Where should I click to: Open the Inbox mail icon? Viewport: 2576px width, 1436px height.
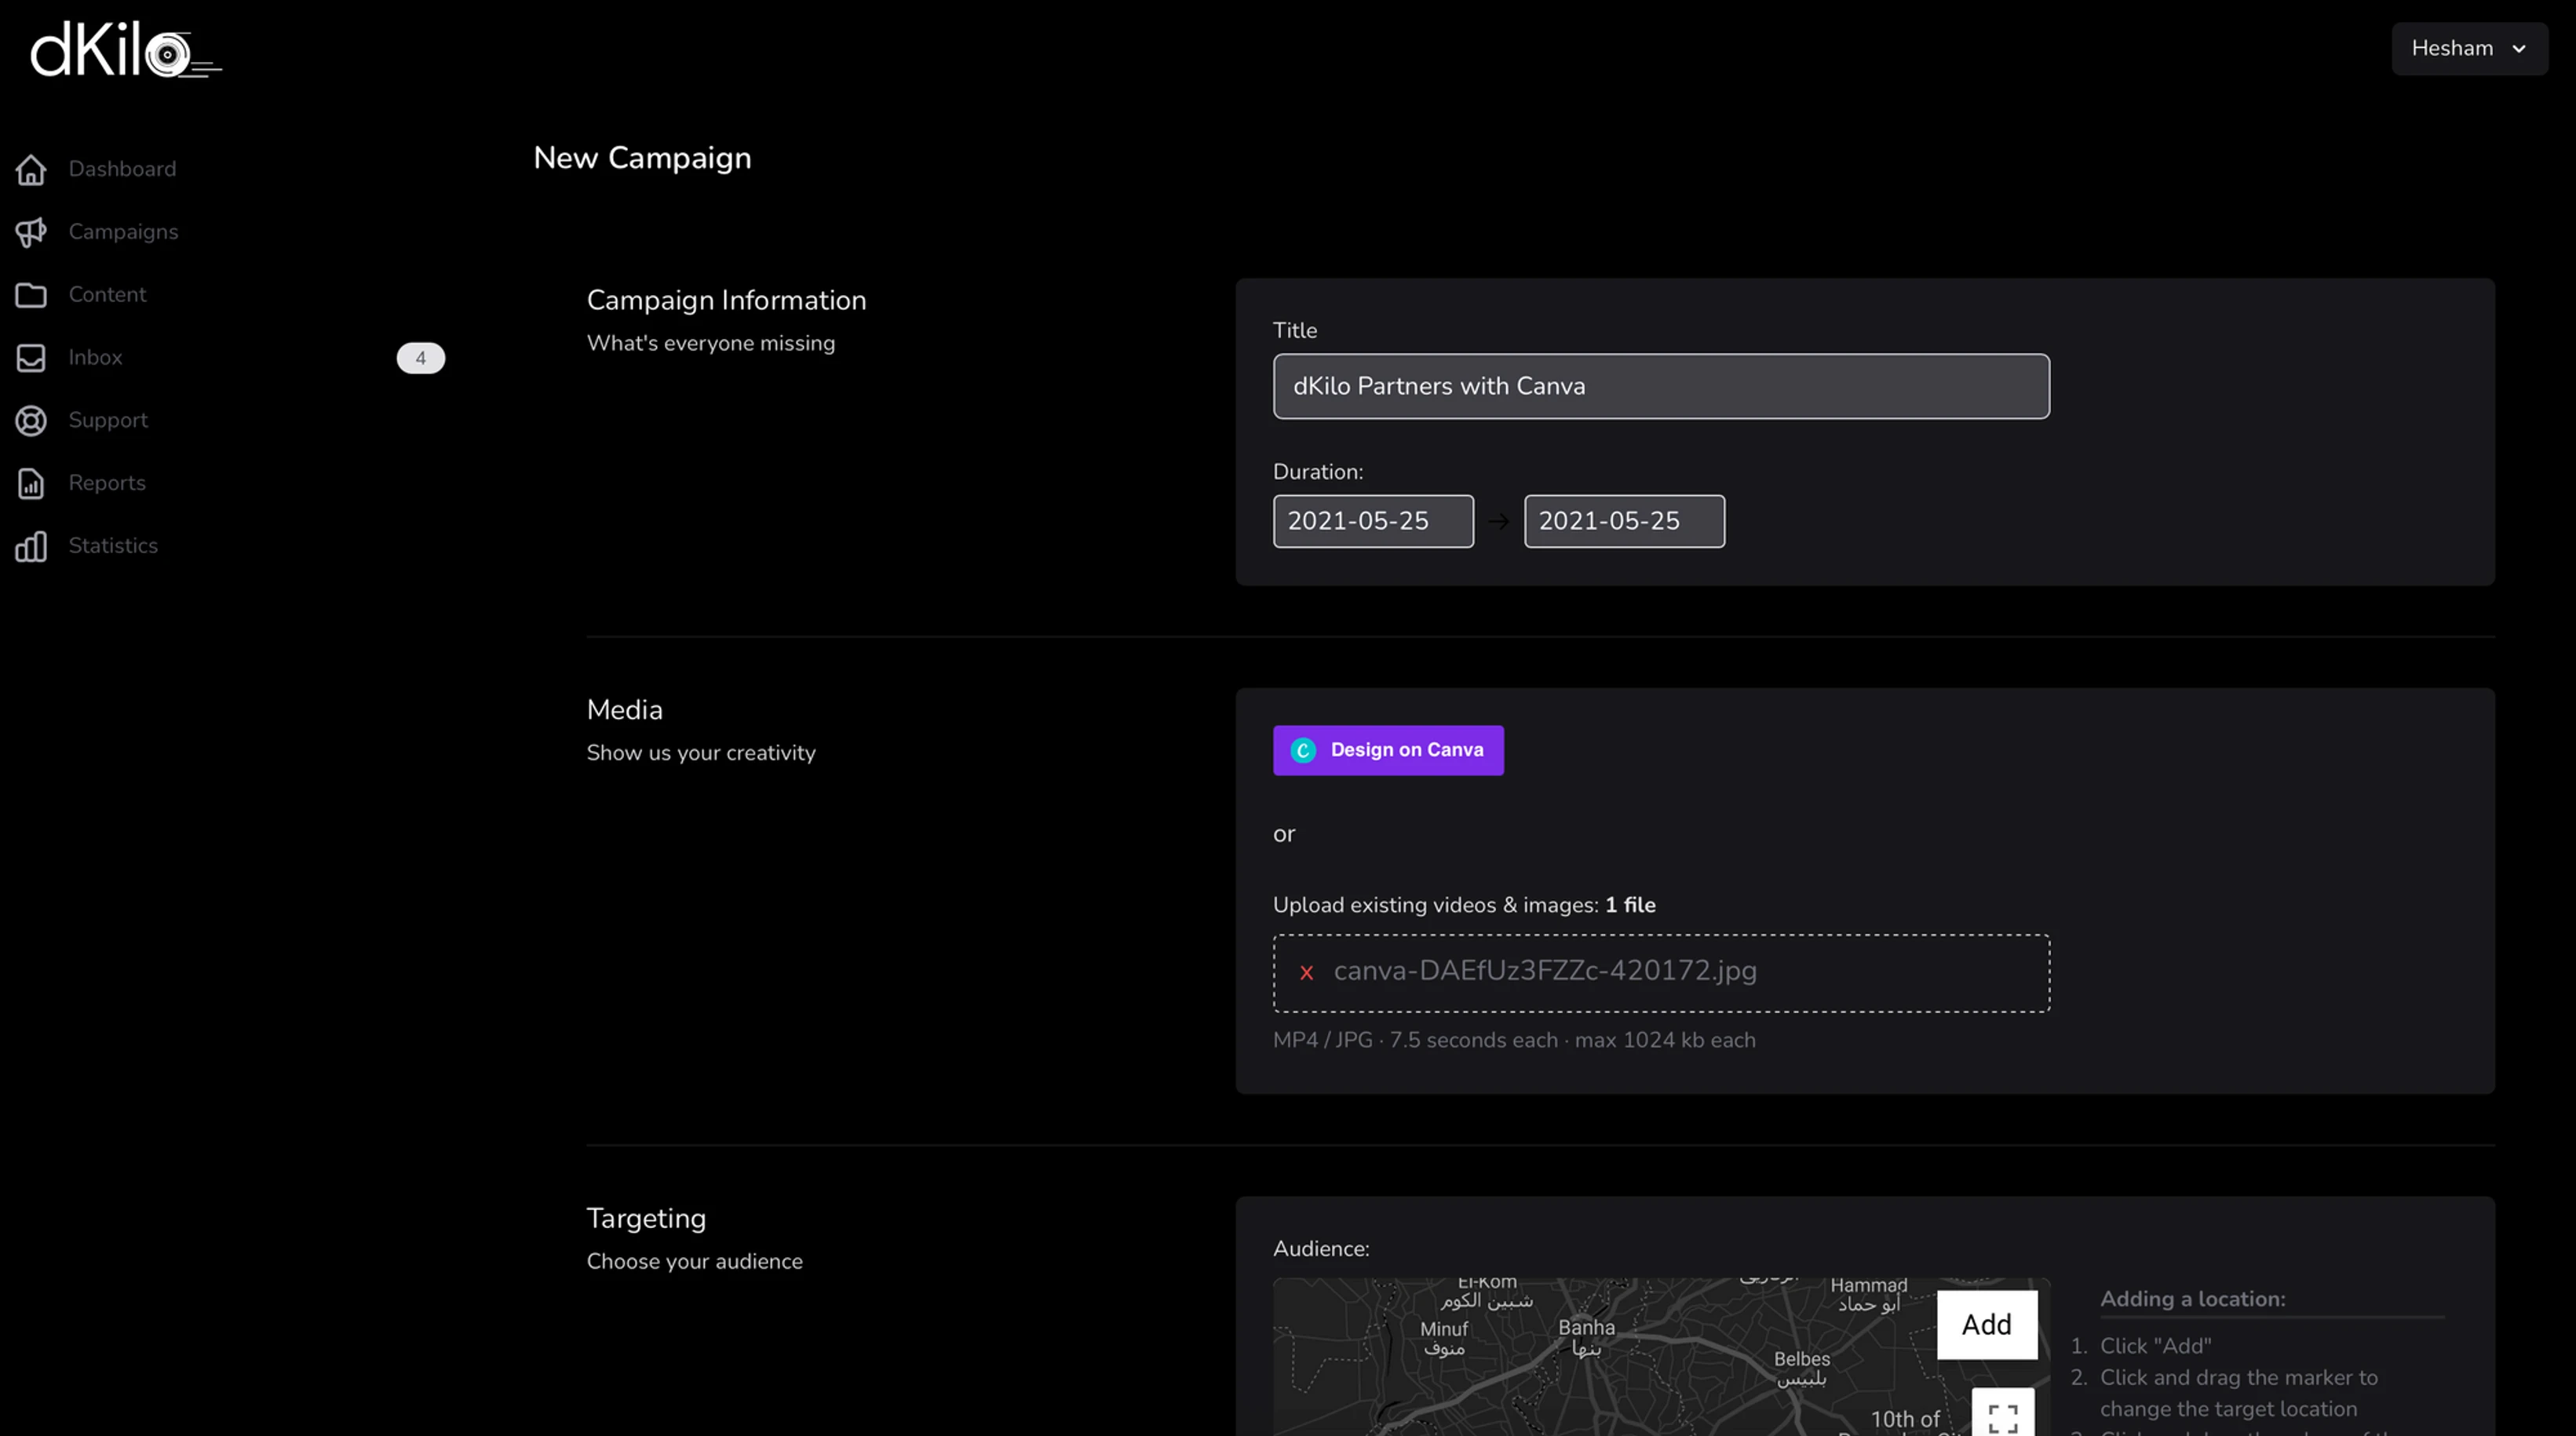tap(31, 357)
